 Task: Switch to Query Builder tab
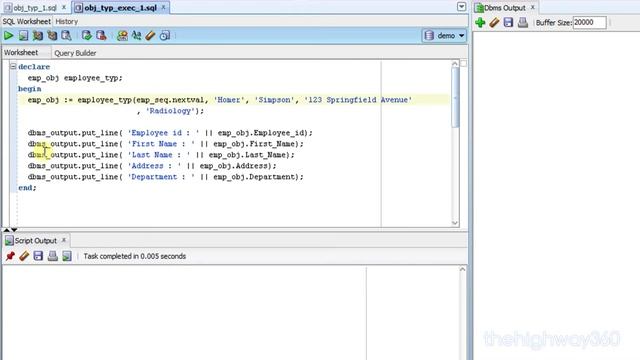pyautogui.click(x=75, y=53)
